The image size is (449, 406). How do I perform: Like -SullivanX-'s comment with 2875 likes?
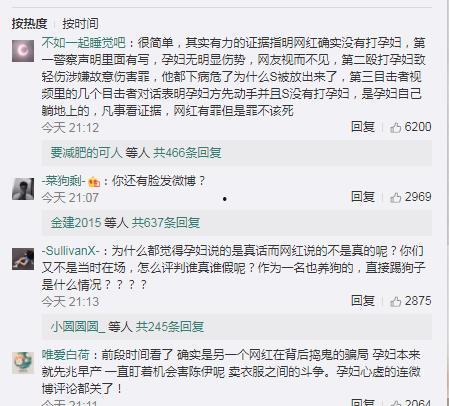(x=411, y=301)
